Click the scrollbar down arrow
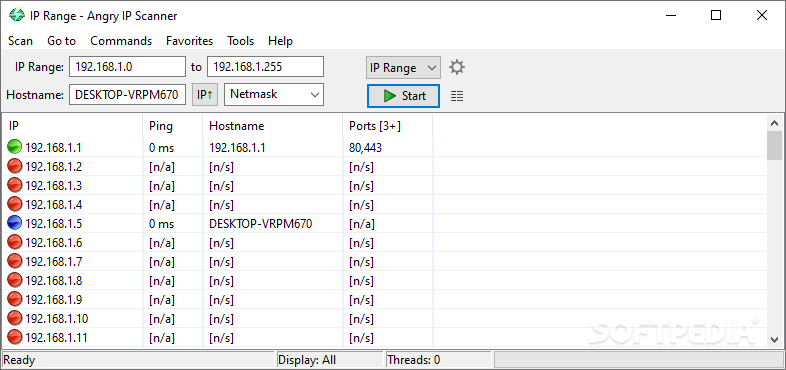 [774, 339]
